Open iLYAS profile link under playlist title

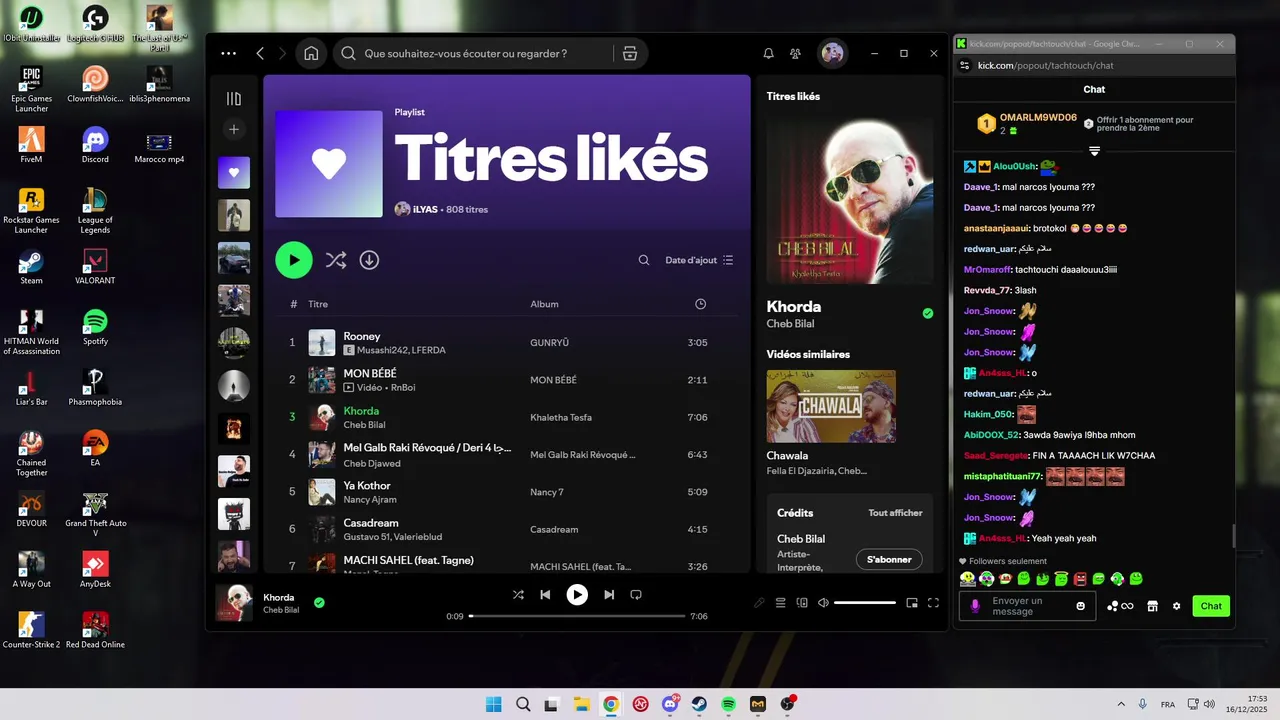pyautogui.click(x=425, y=210)
